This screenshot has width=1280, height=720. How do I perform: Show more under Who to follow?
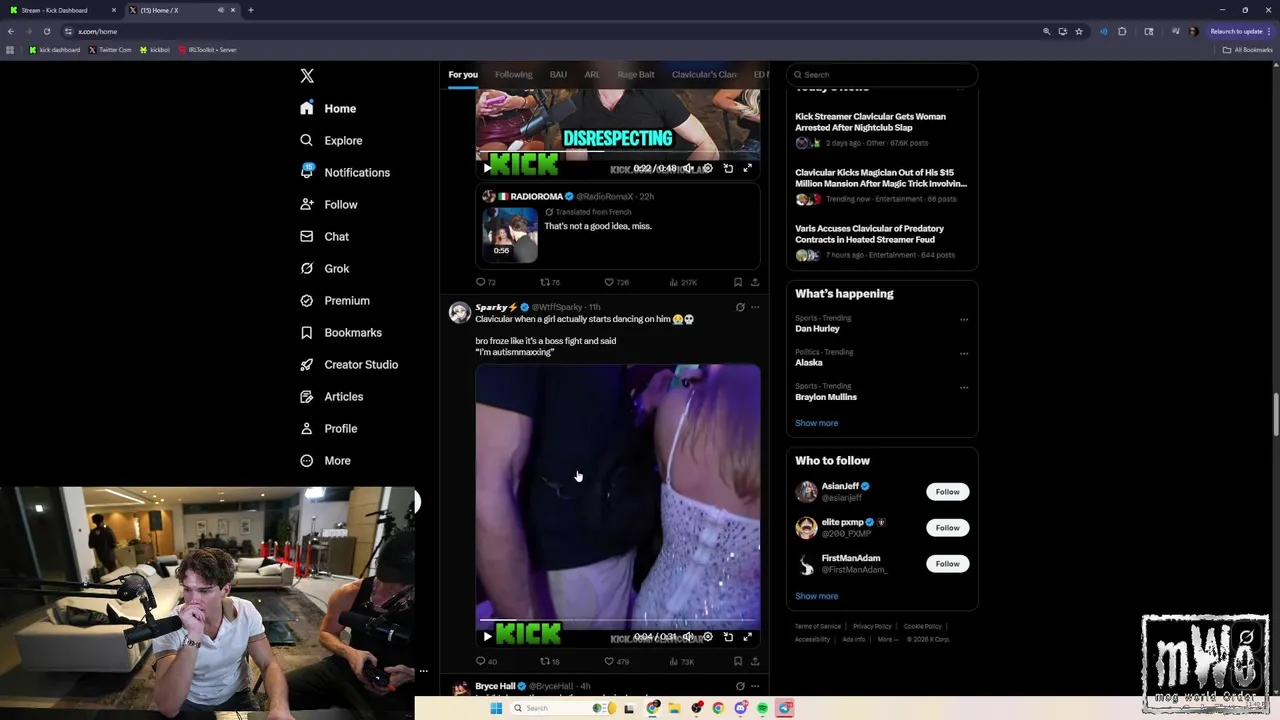click(x=817, y=596)
